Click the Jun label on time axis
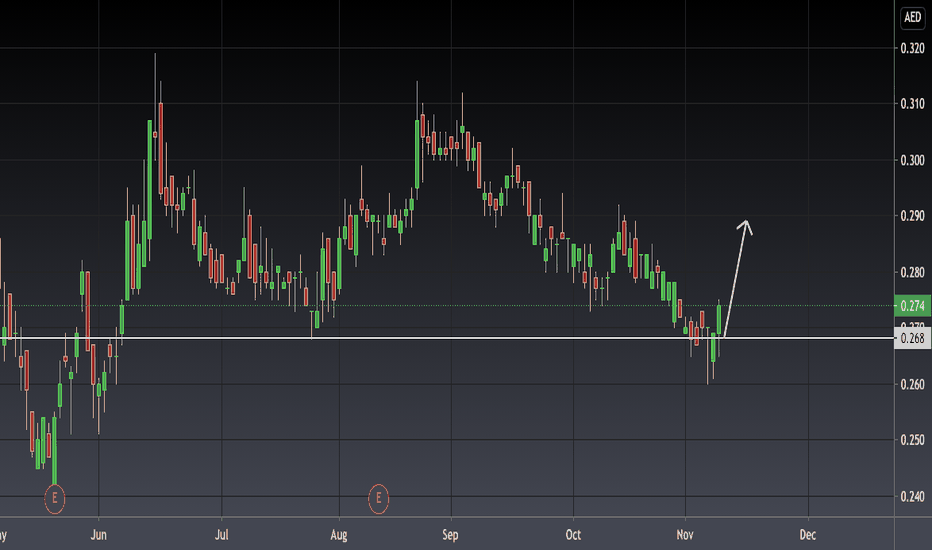The width and height of the screenshot is (932, 550). point(99,535)
